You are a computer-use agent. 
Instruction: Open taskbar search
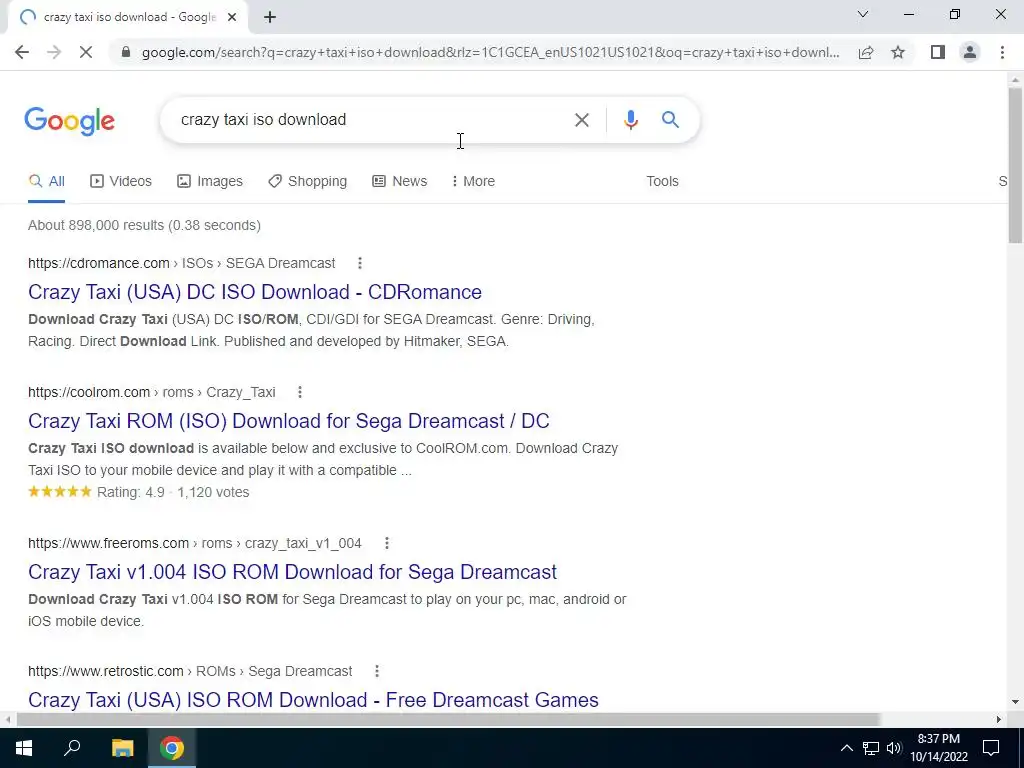click(72, 748)
